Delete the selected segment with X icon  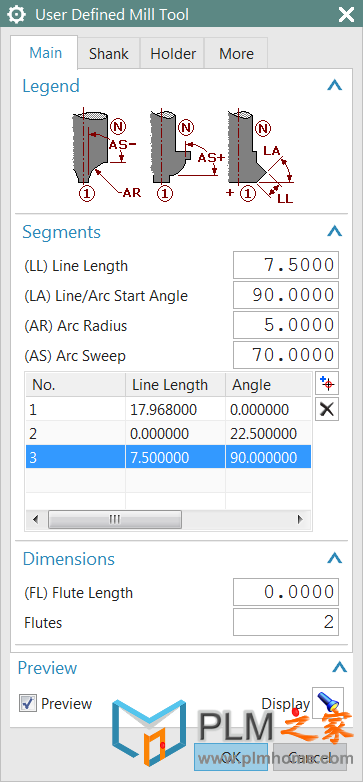[327, 409]
